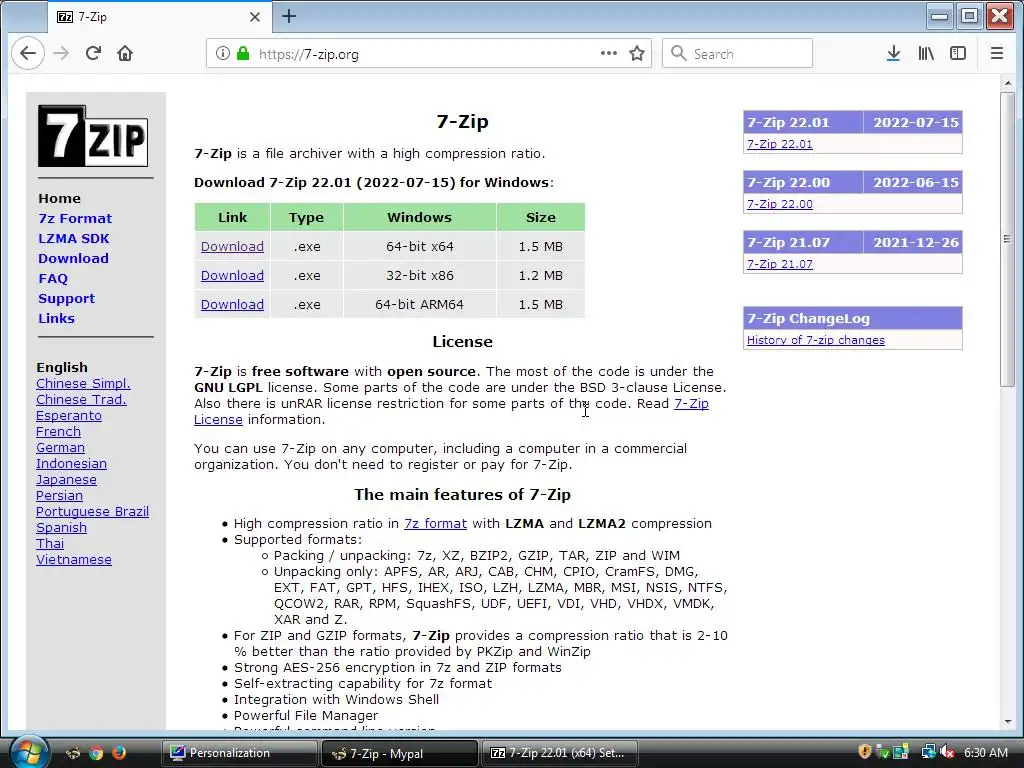Click the vertical scrollbar thumb
Screen dimensions: 1024x768
[1008, 239]
